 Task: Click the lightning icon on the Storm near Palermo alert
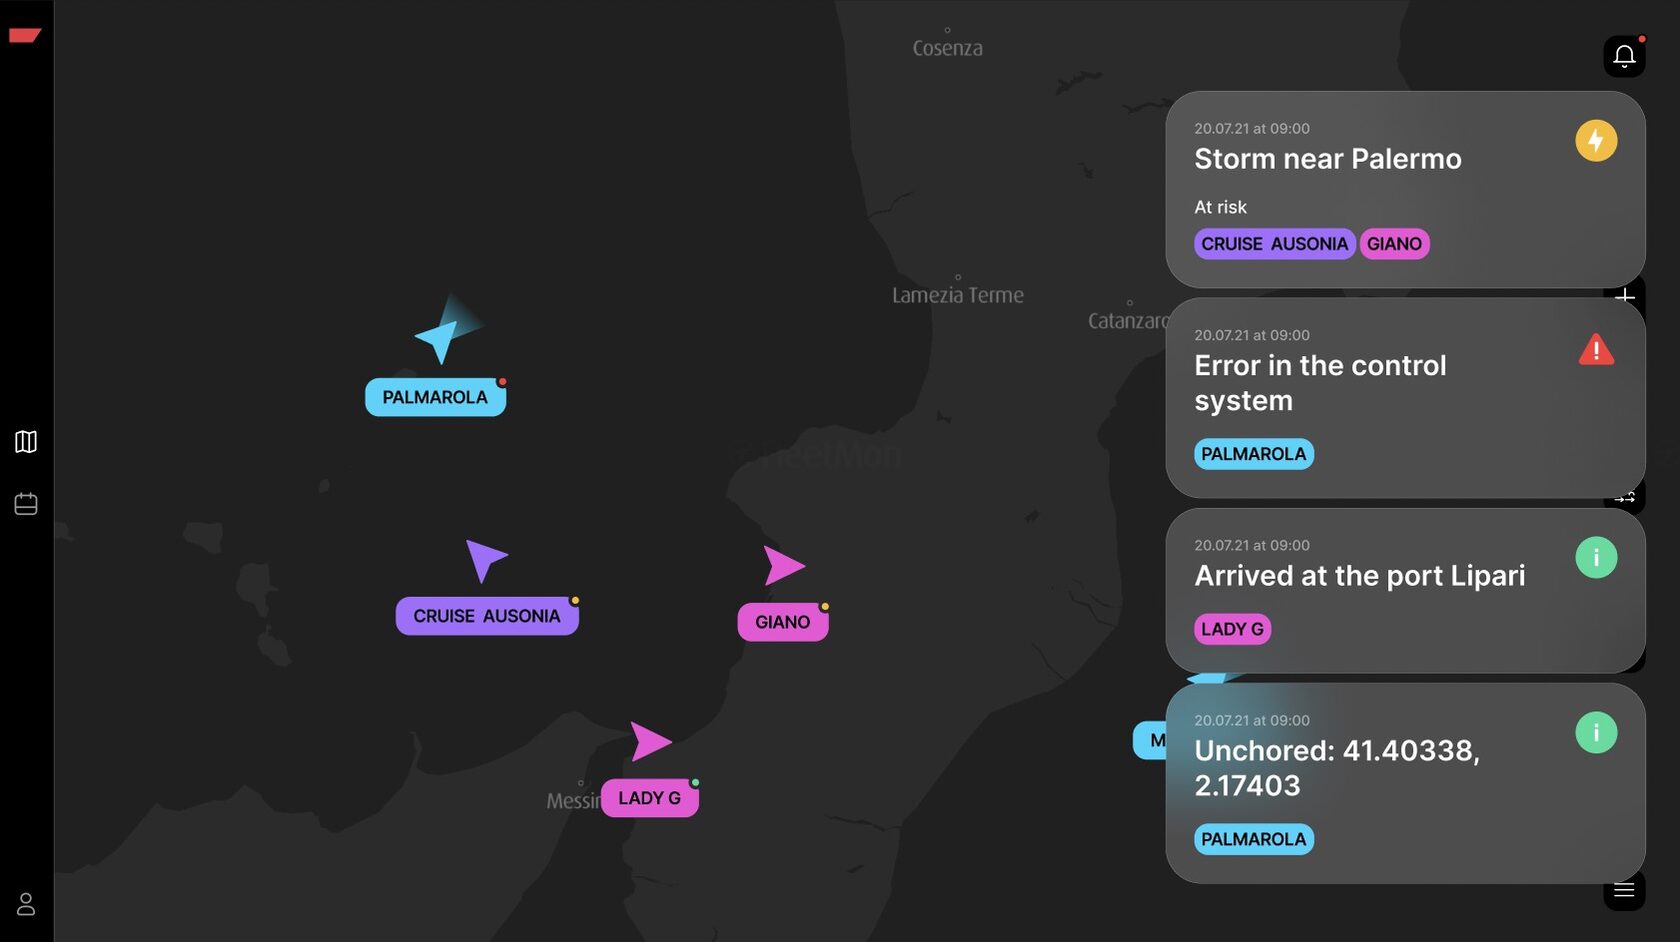click(1597, 141)
